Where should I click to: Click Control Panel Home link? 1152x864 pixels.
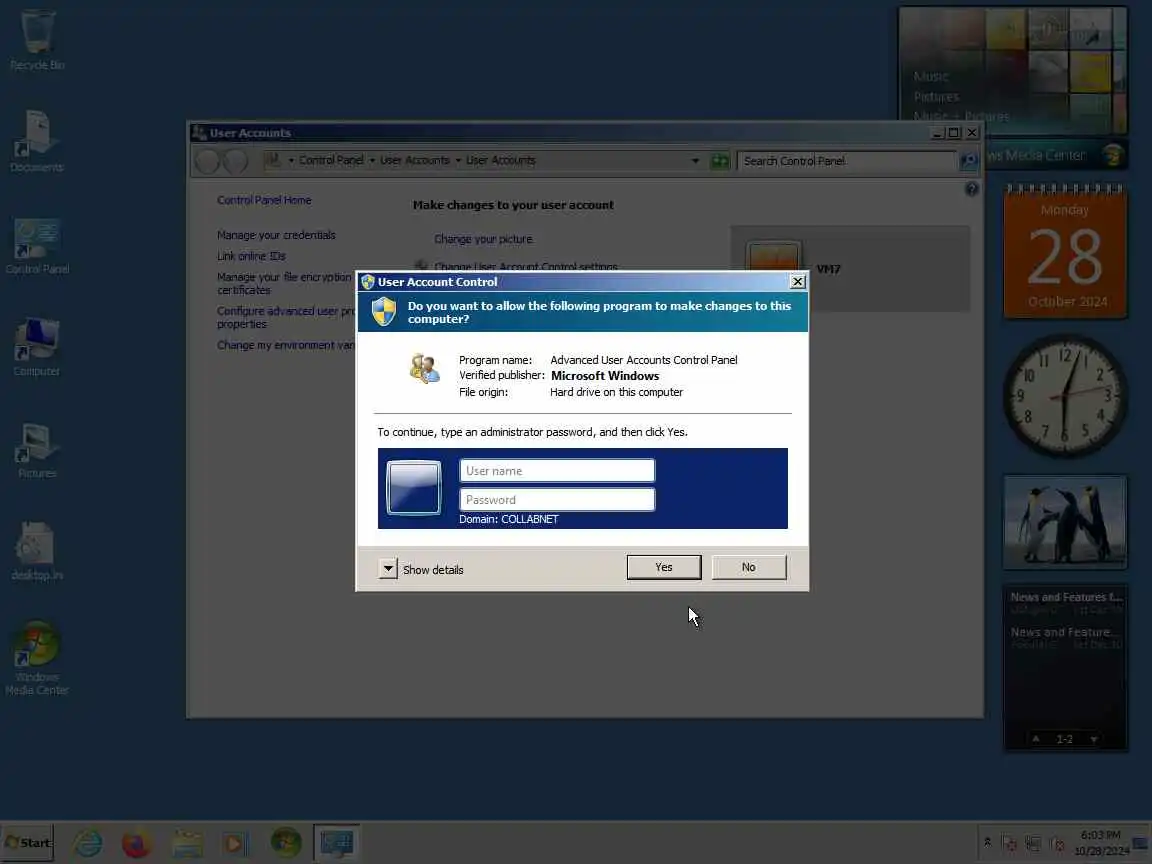[x=264, y=200]
